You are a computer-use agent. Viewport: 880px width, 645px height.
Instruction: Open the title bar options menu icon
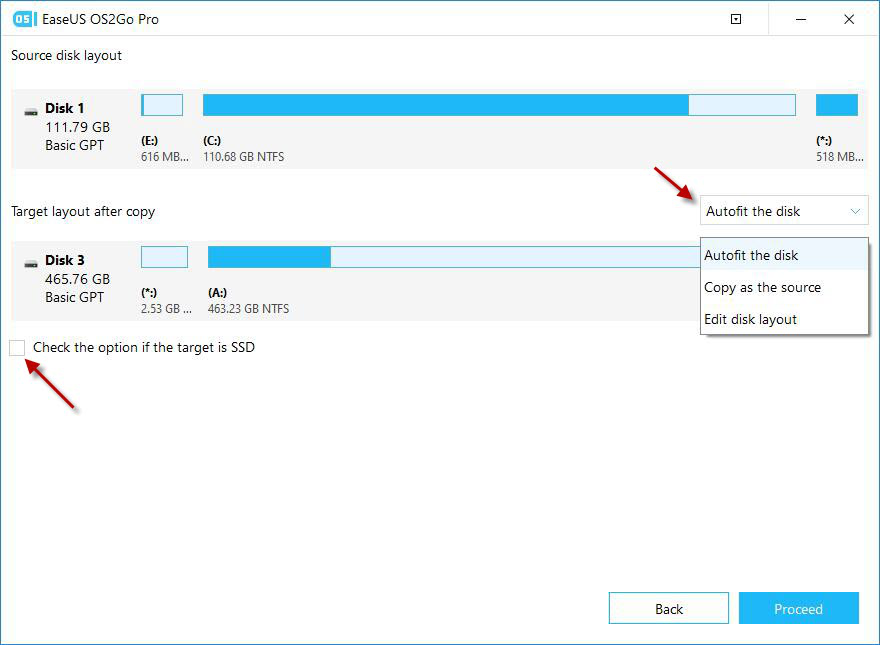point(736,19)
